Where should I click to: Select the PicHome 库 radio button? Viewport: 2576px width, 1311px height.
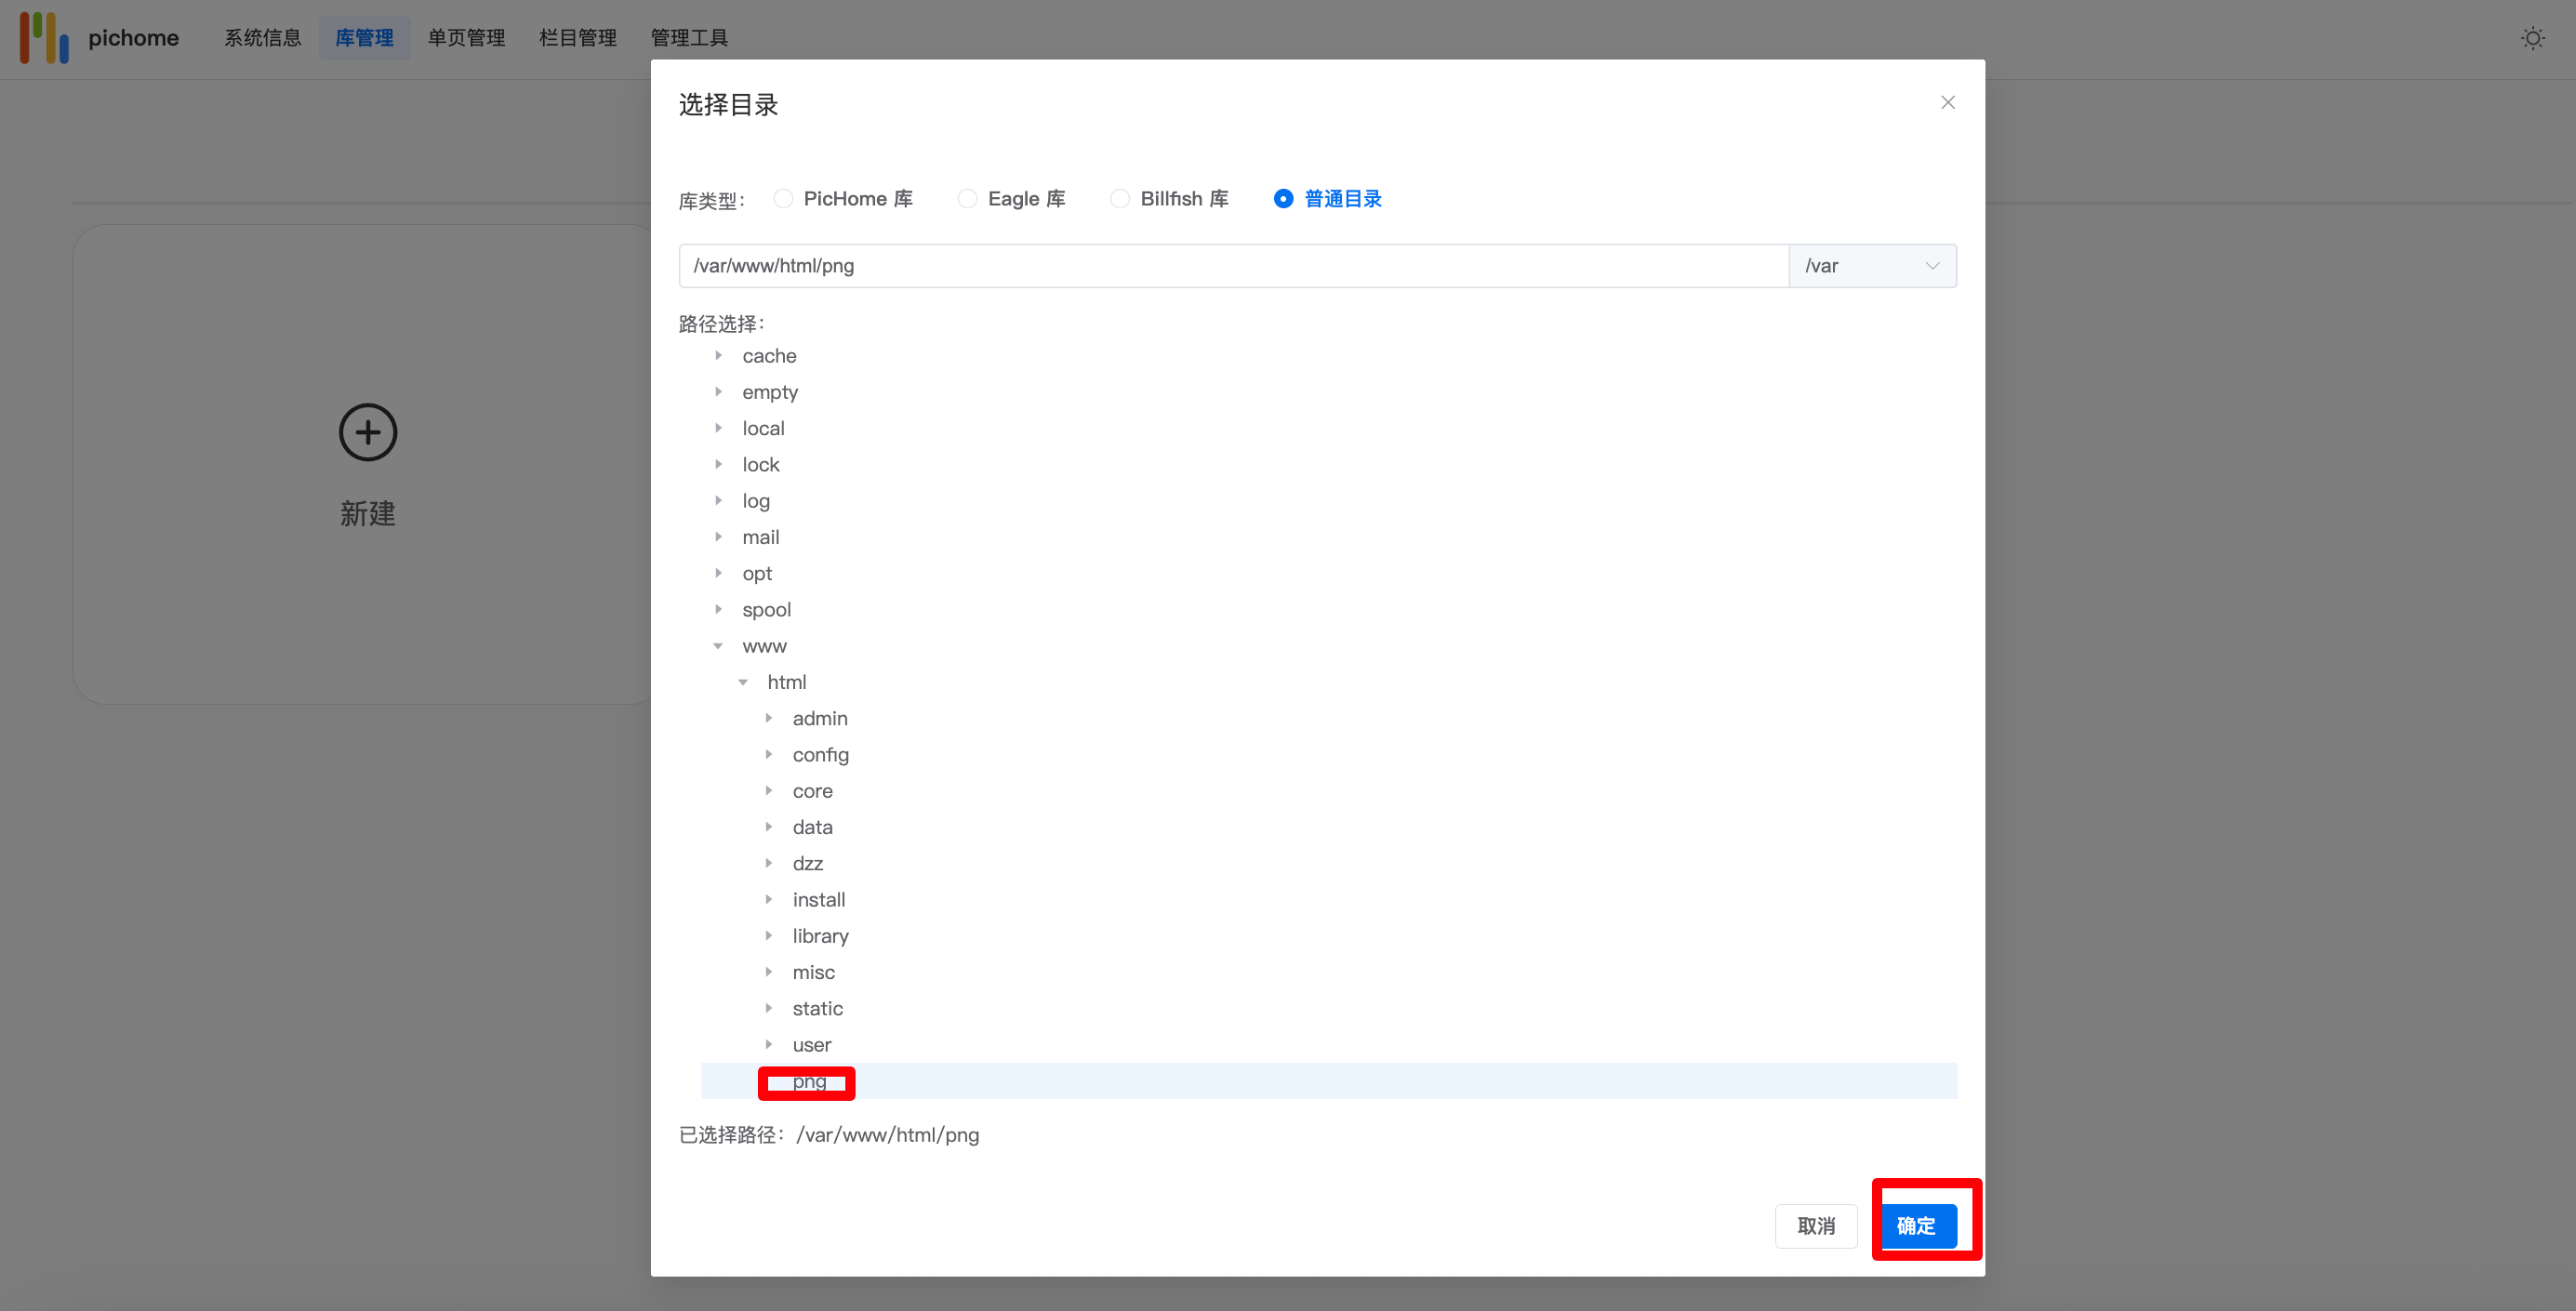(784, 199)
